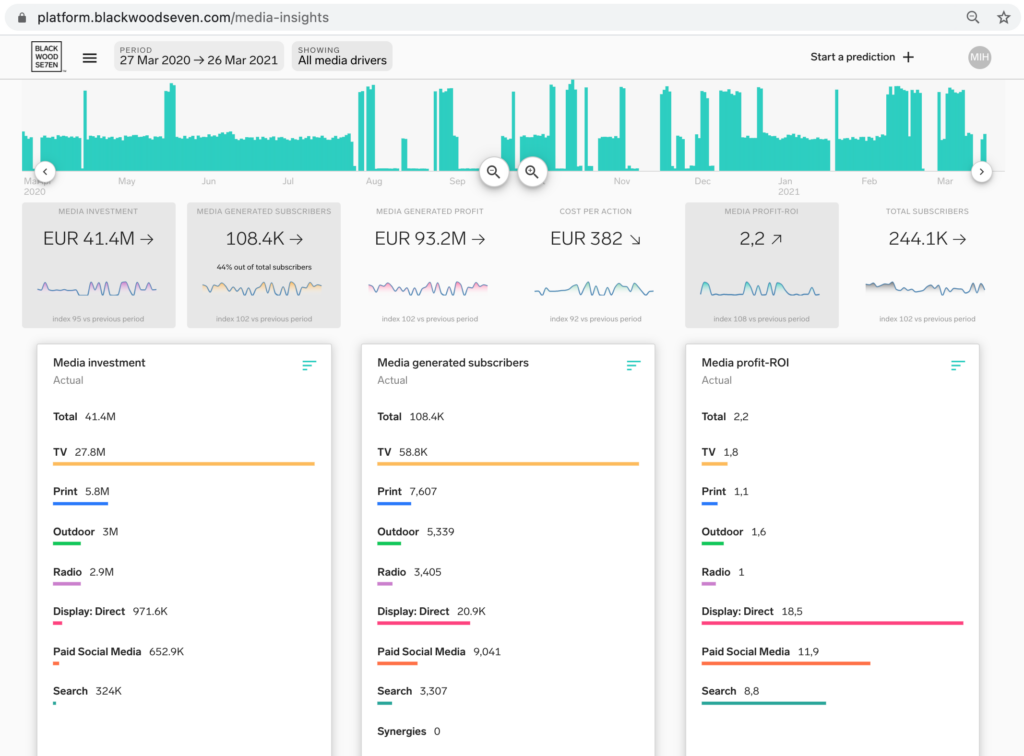This screenshot has height=756, width=1024.
Task: Open the MIH profile avatar menu
Action: [979, 57]
